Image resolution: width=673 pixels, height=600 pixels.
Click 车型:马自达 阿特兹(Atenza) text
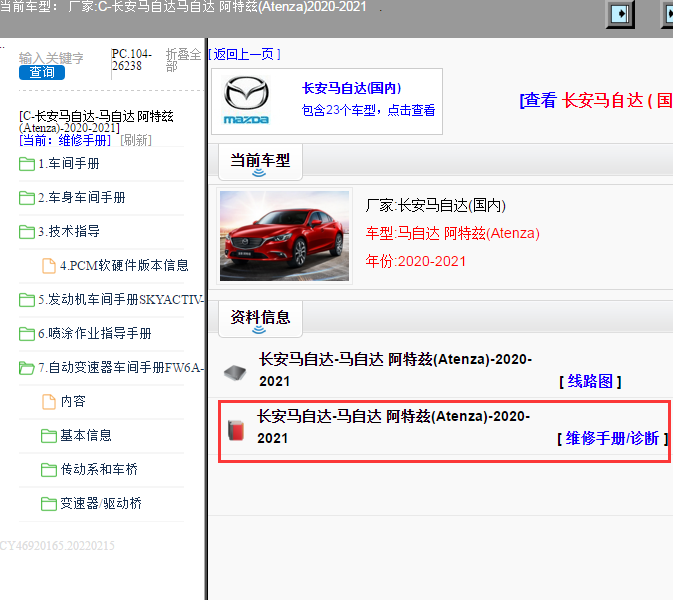click(452, 233)
